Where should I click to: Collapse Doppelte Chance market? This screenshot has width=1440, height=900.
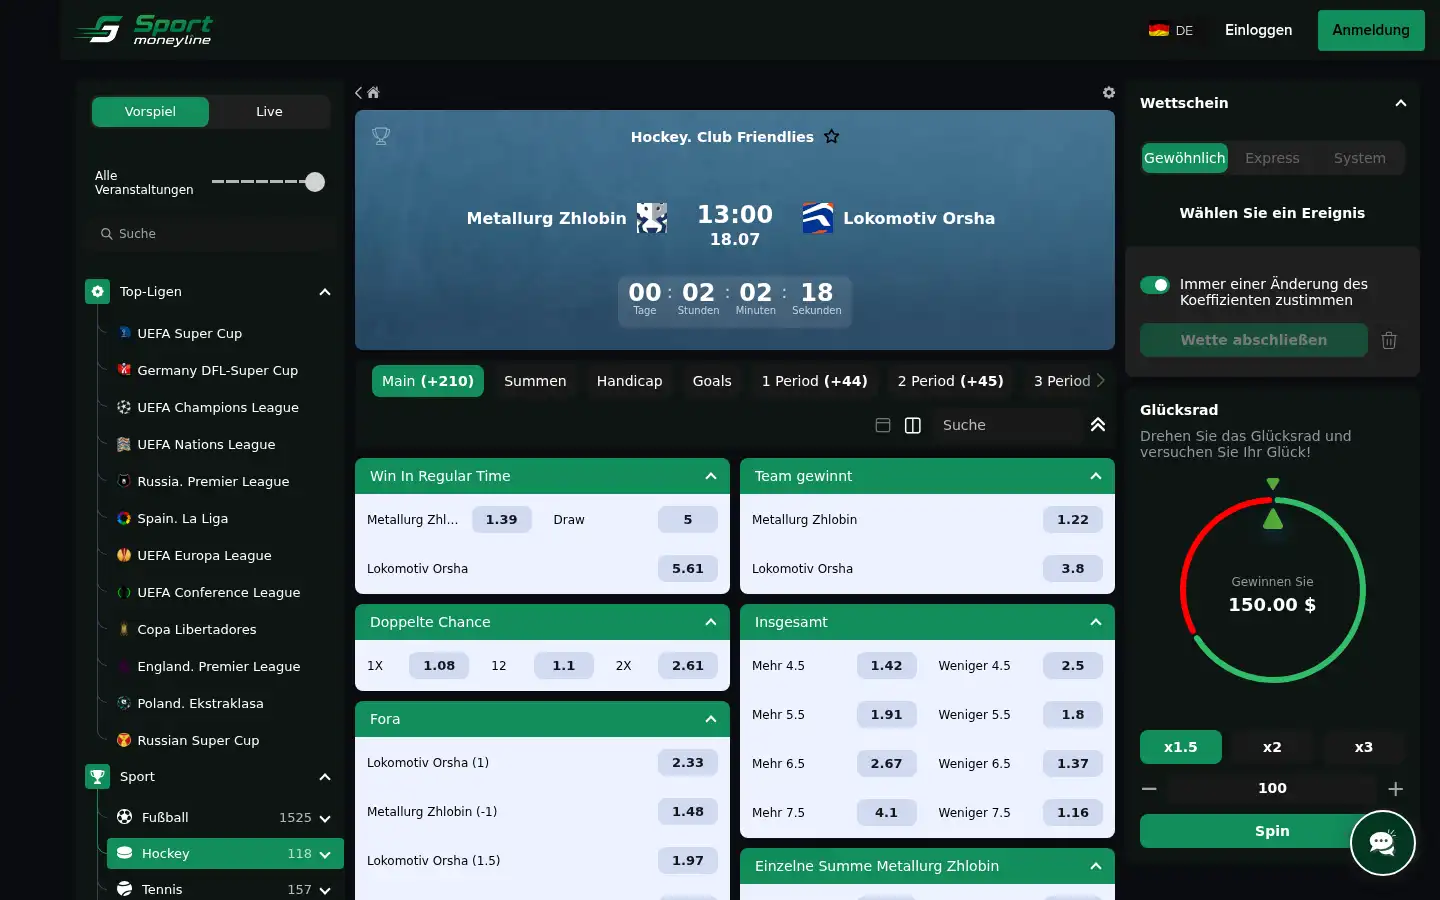pyautogui.click(x=711, y=622)
